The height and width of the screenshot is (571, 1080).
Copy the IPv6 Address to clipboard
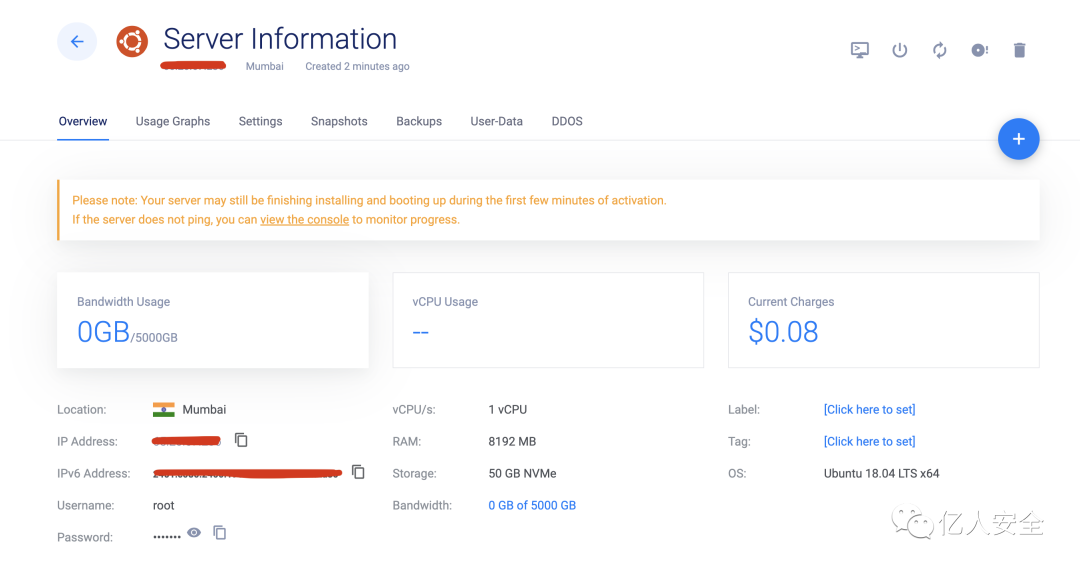point(358,472)
